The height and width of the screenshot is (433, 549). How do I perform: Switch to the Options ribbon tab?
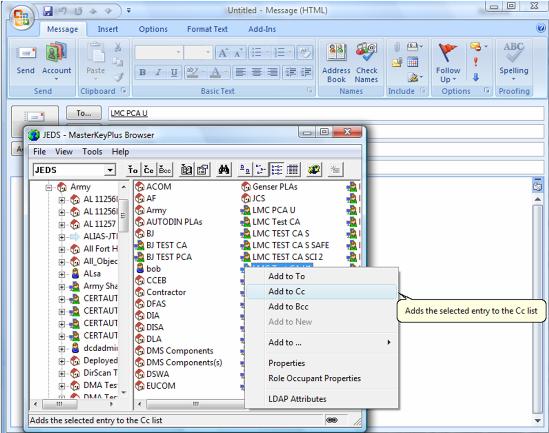153,29
